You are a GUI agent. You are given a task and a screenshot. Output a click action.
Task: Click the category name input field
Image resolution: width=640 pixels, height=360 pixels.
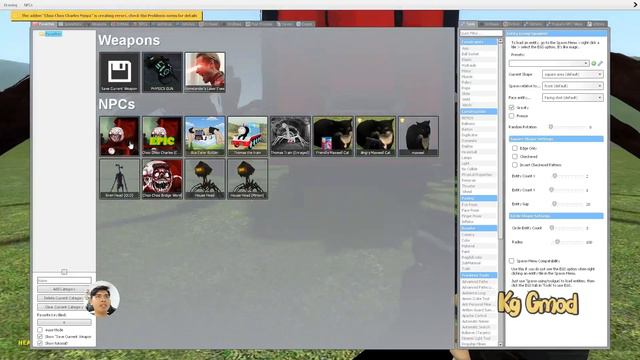[64, 280]
